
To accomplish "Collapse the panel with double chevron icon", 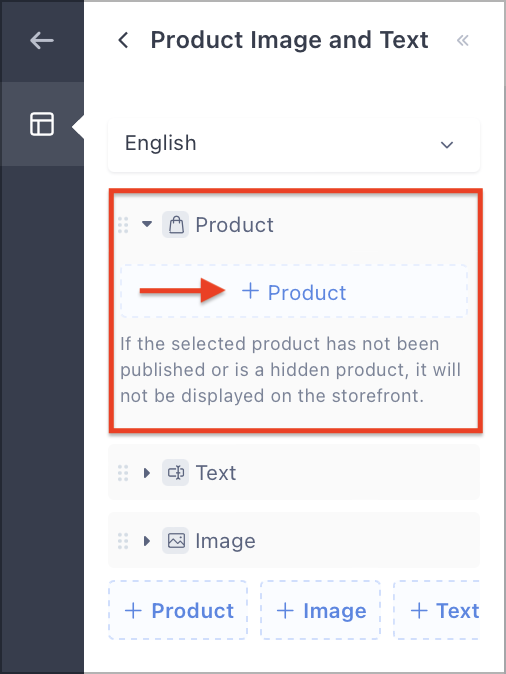I will 463,40.
